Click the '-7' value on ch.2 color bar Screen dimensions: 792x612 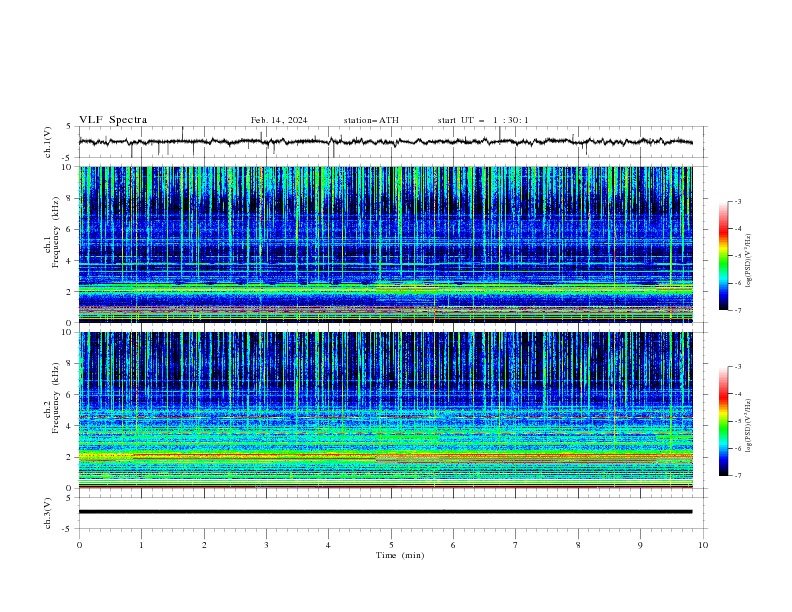pyautogui.click(x=738, y=475)
